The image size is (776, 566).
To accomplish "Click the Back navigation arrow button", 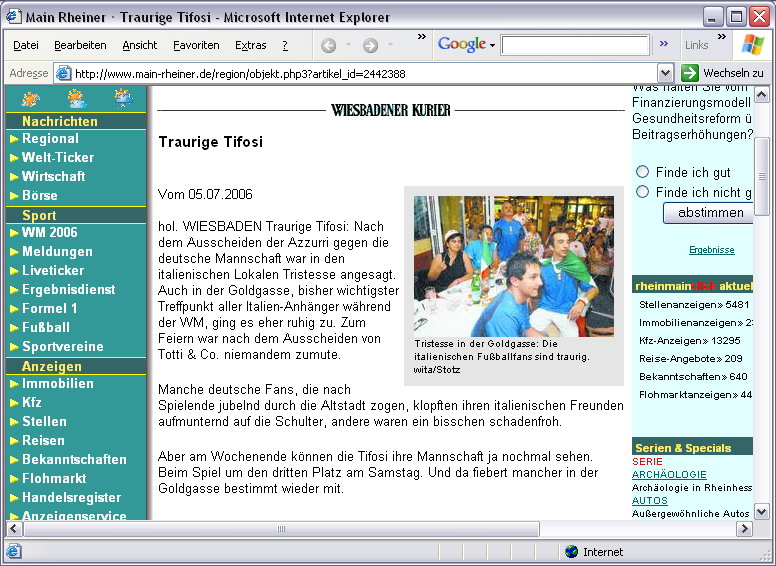I will click(329, 46).
